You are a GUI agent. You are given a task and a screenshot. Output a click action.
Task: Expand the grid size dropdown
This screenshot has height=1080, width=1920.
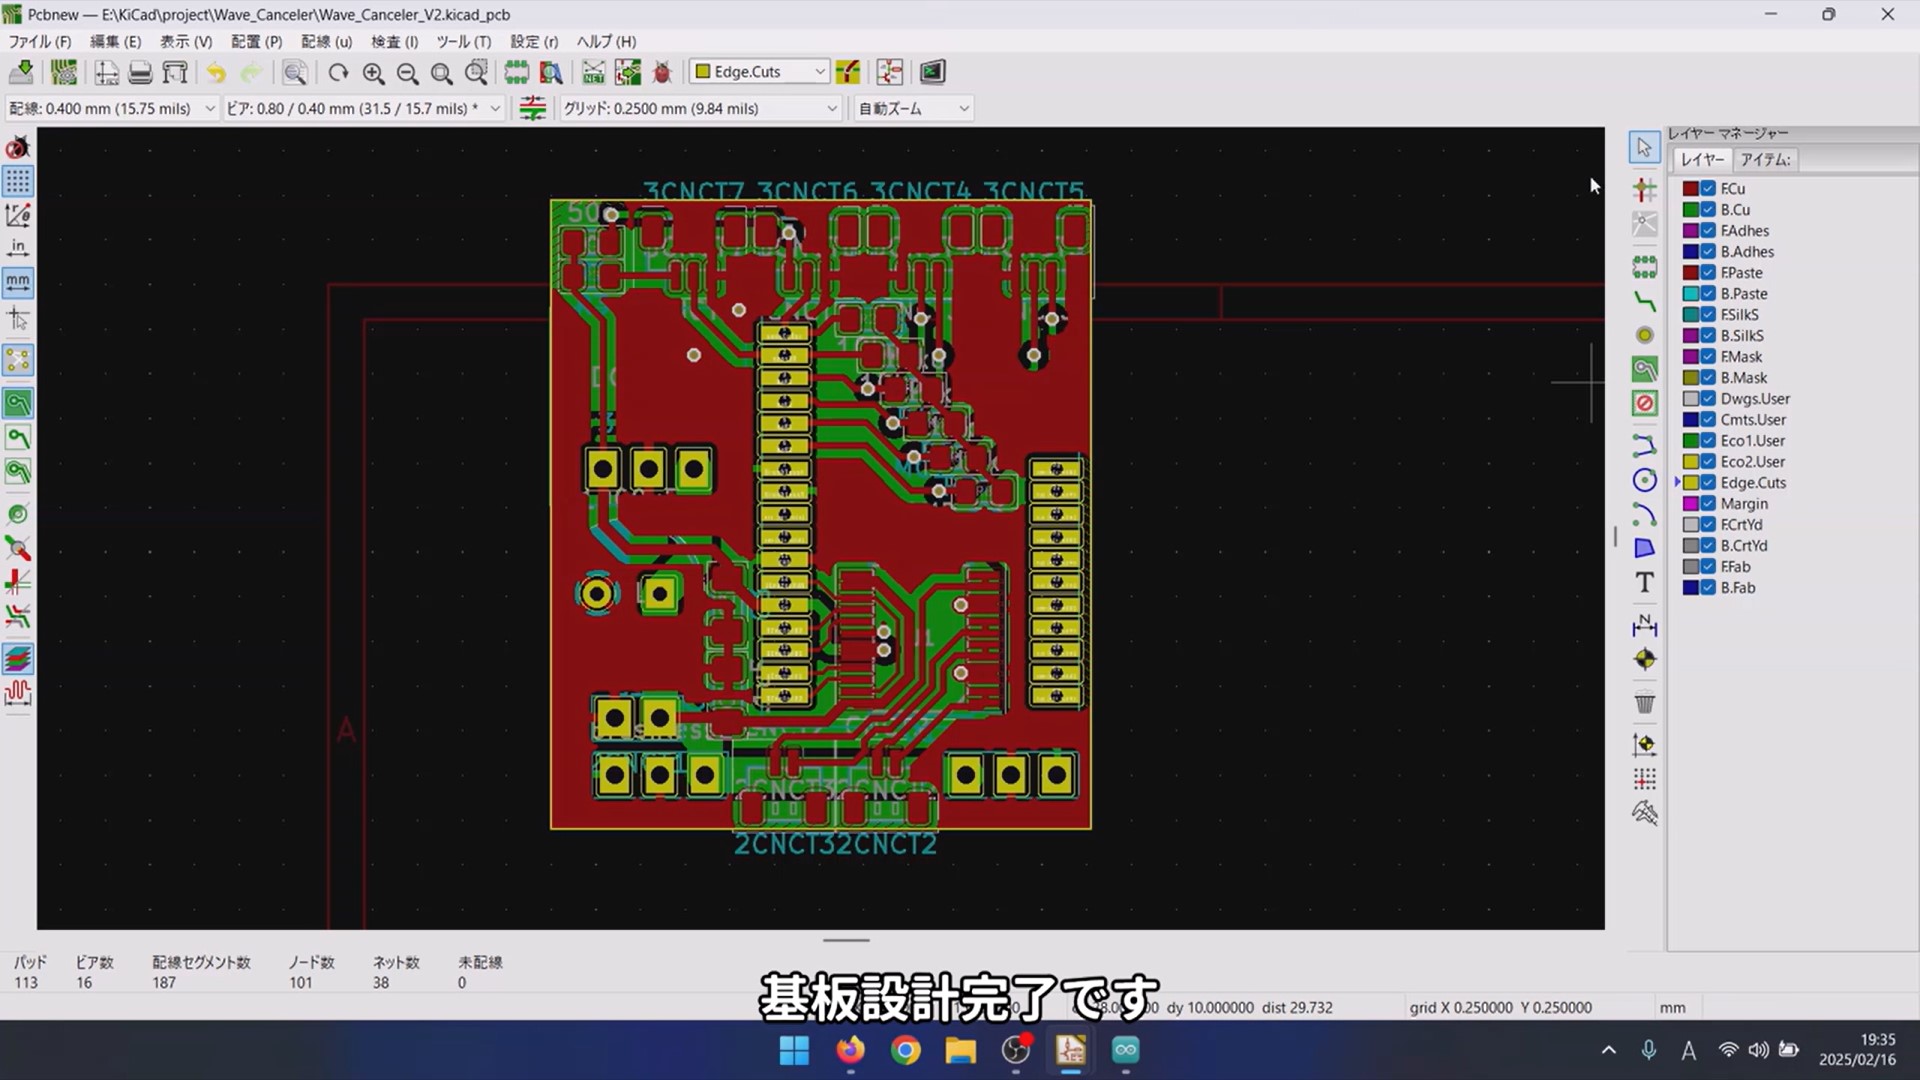(x=831, y=108)
